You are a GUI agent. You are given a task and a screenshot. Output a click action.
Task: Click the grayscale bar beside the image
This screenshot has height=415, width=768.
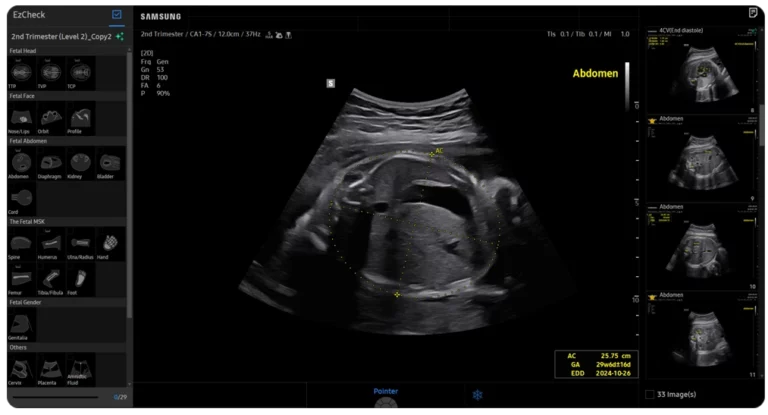(x=627, y=87)
